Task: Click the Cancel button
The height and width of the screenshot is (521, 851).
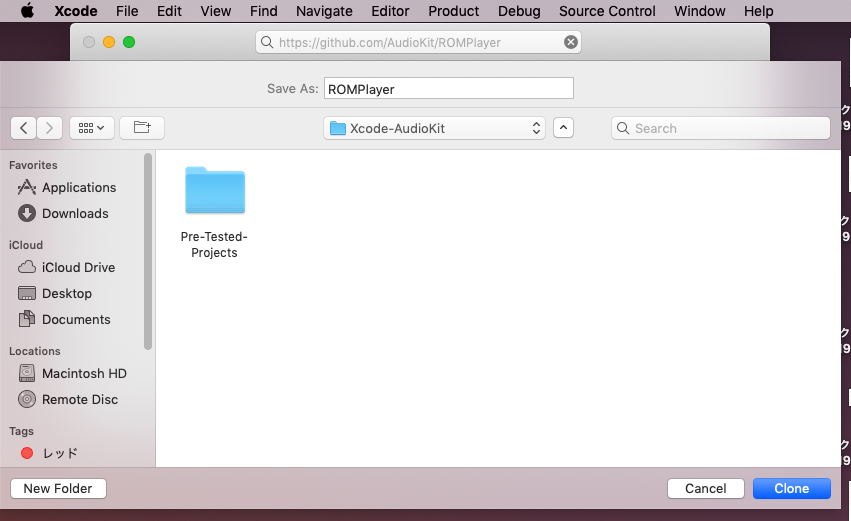Action: [706, 488]
